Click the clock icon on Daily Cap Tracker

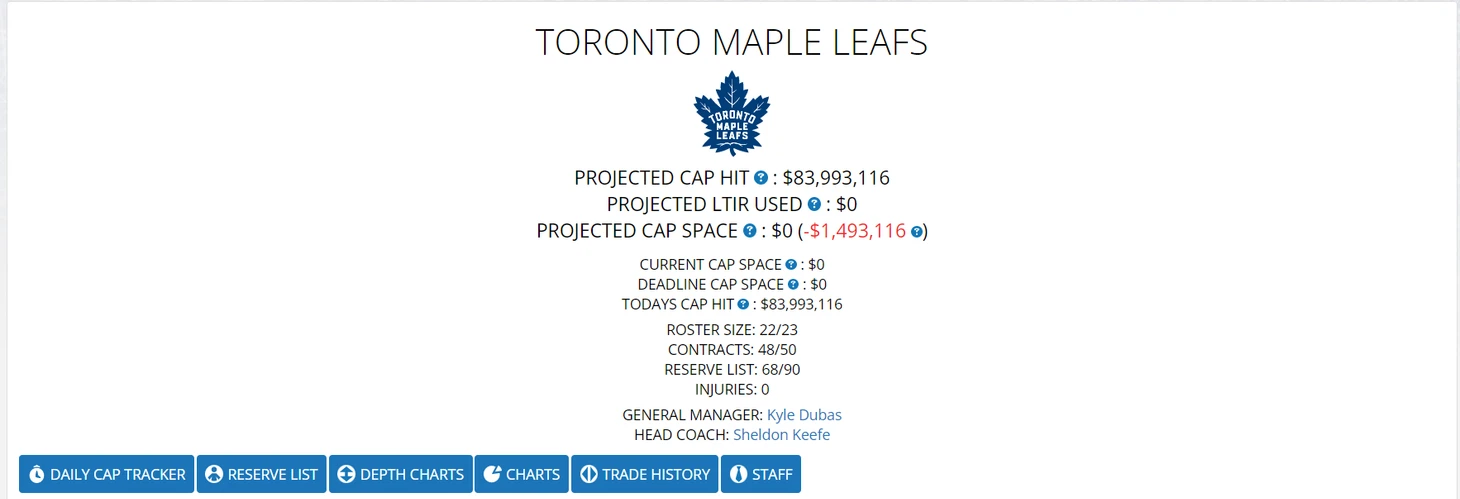coord(37,474)
